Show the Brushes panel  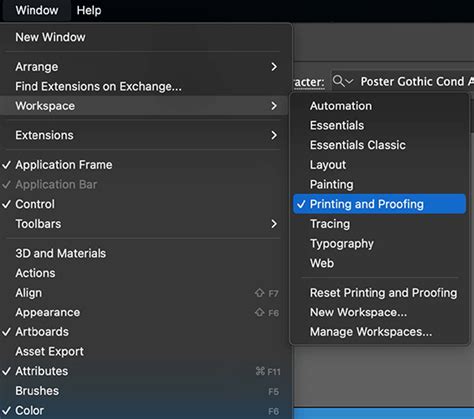tap(145, 391)
